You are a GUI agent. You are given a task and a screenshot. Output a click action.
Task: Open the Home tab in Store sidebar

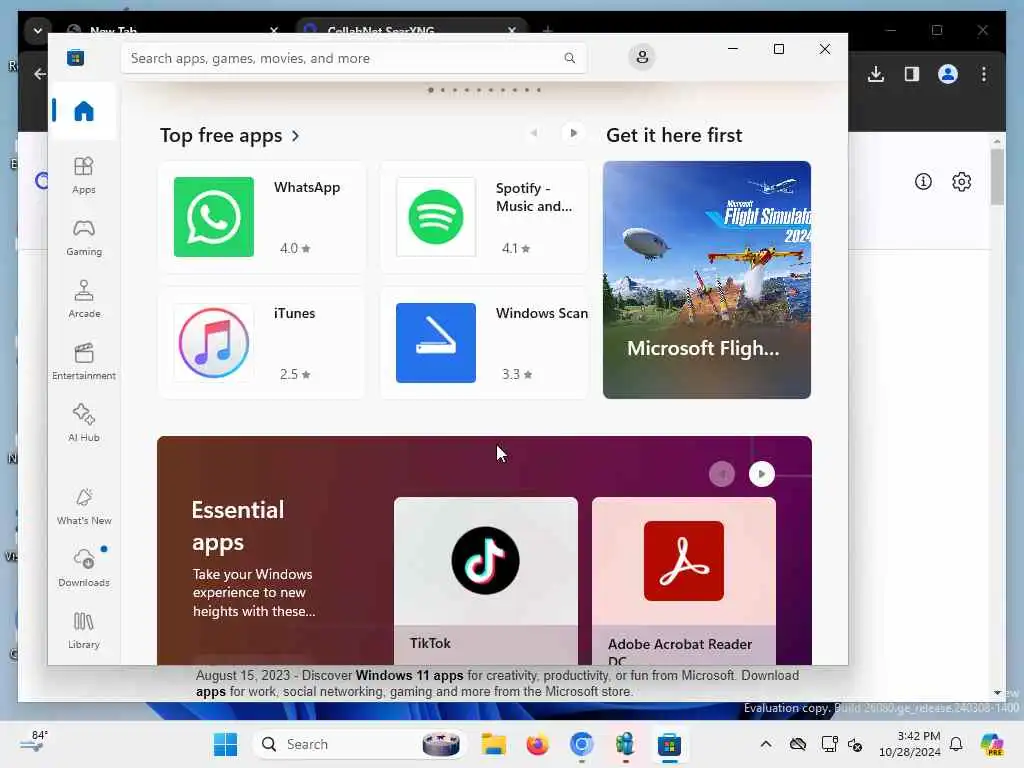[84, 111]
